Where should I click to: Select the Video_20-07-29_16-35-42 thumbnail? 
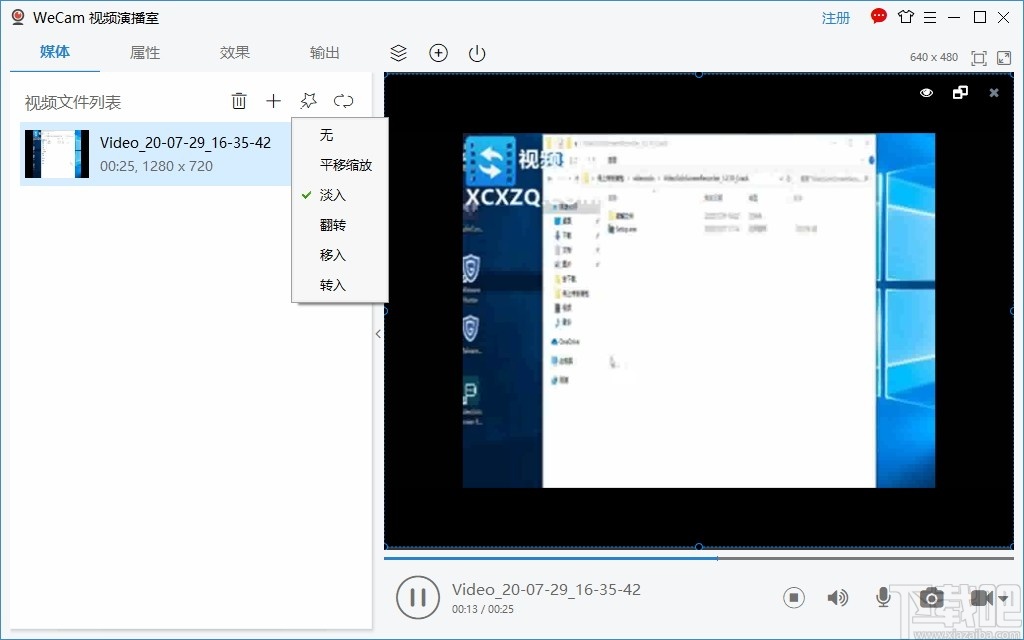click(x=56, y=154)
